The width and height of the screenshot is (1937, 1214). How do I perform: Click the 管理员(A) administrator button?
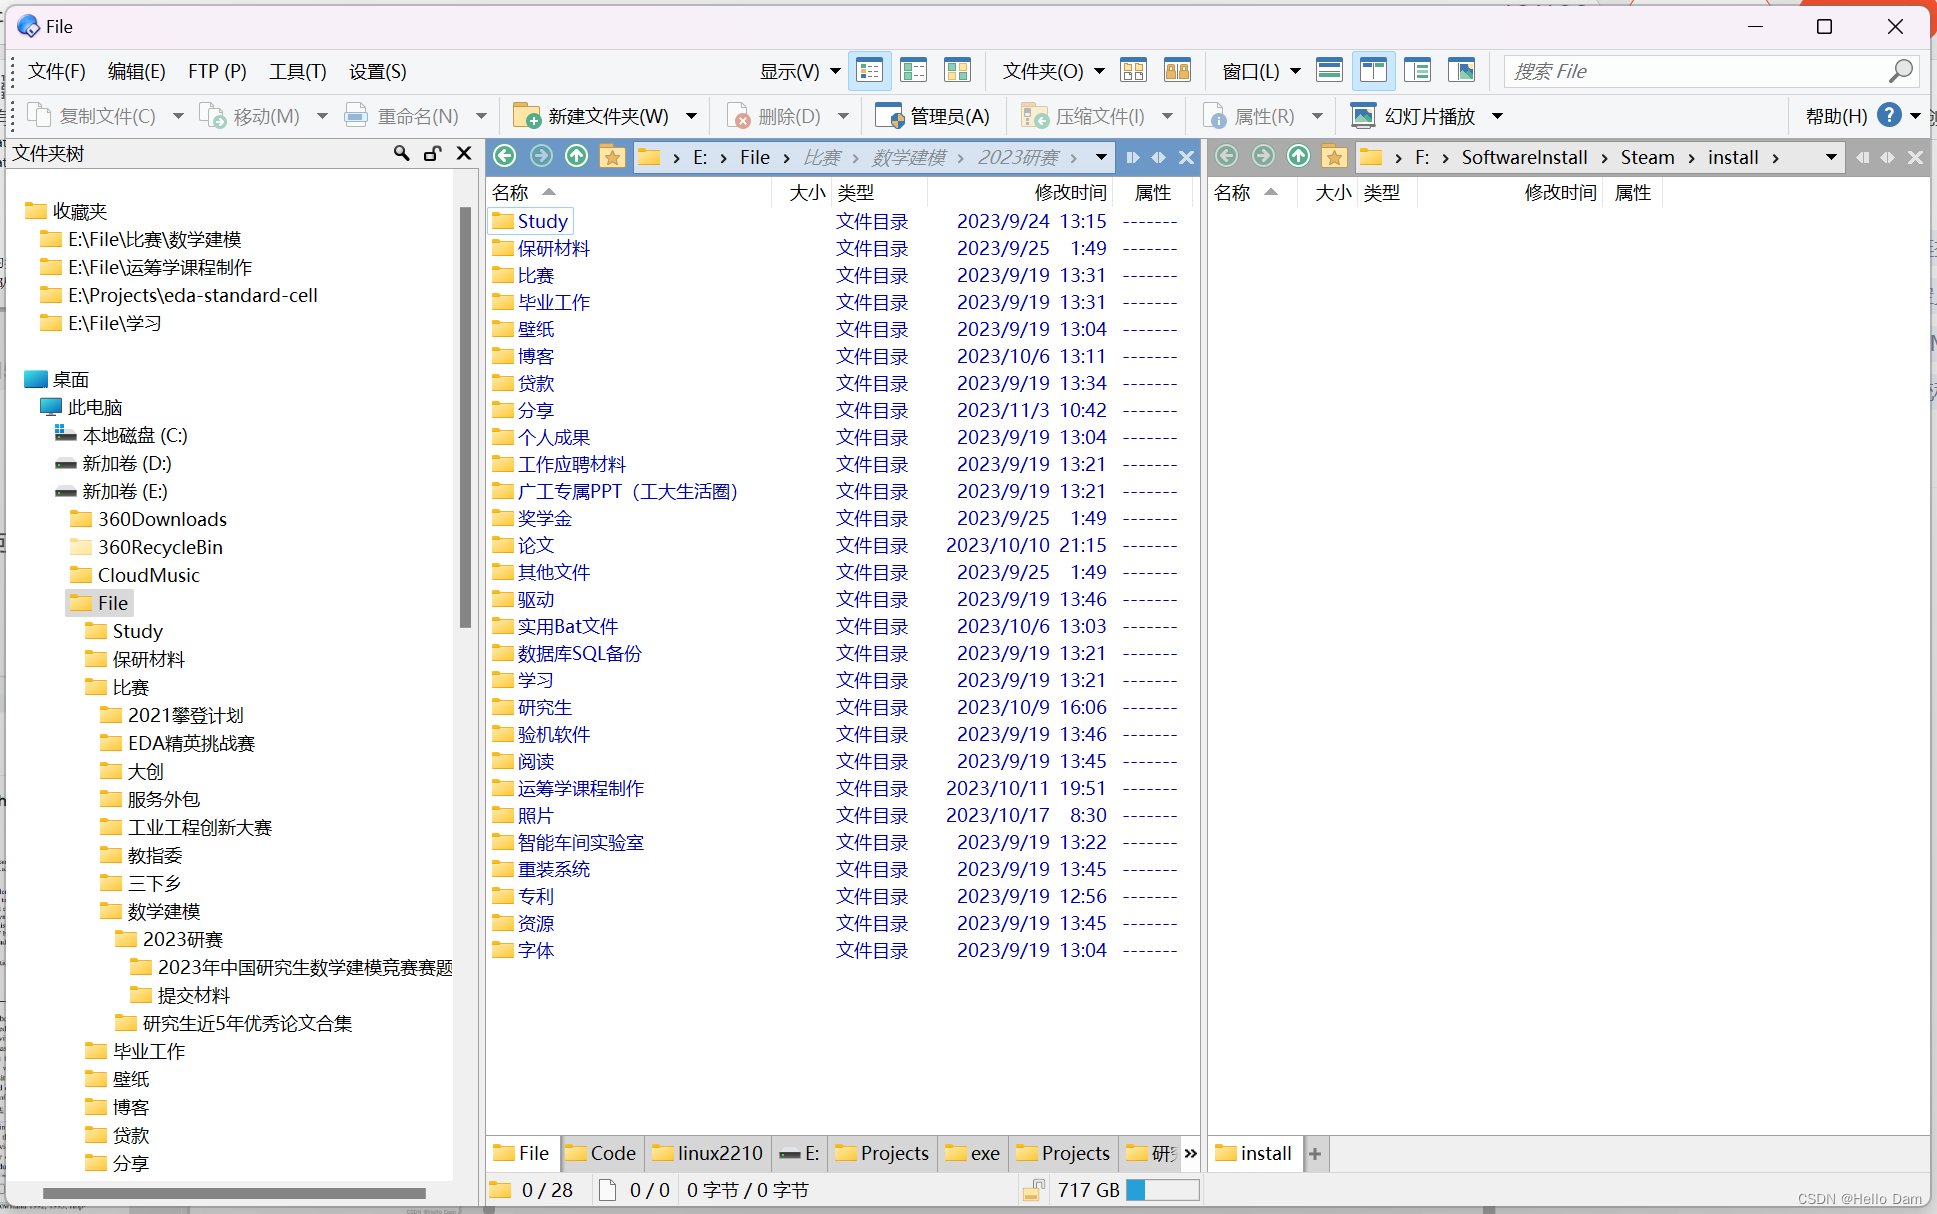[x=932, y=116]
